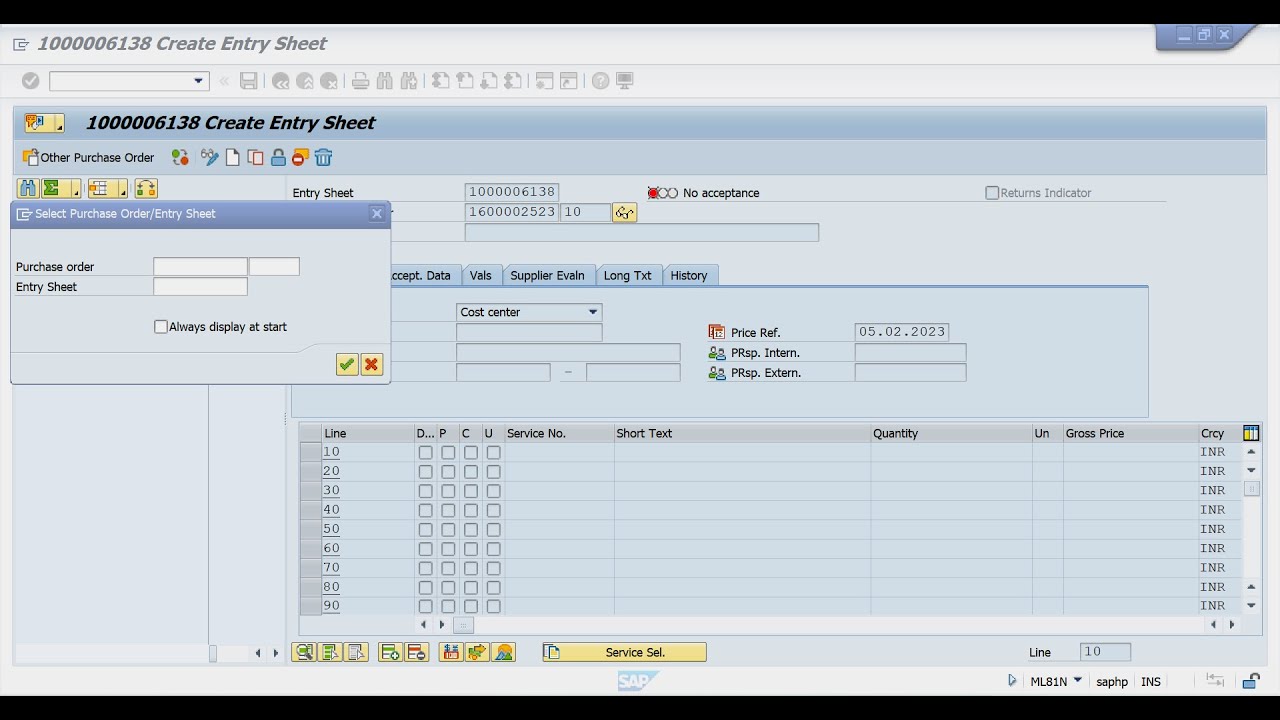This screenshot has width=1280, height=720.
Task: Click the Delete Line icon below the table
Action: pos(416,652)
